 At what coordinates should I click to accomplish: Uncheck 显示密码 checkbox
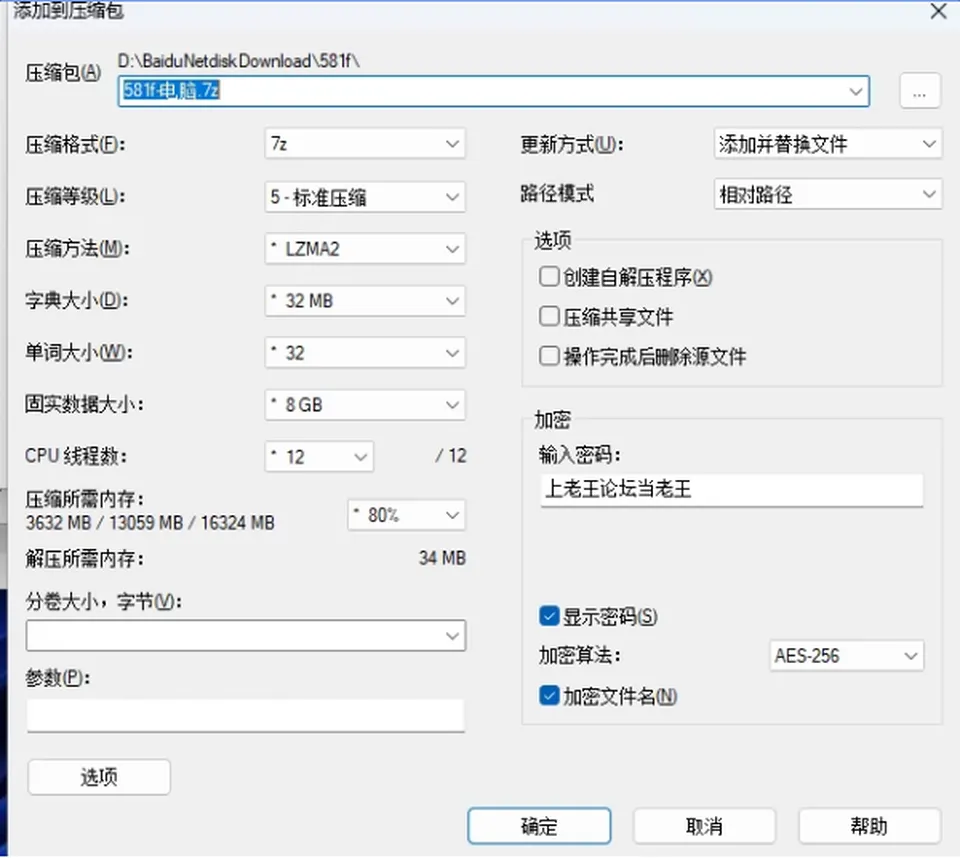click(549, 616)
